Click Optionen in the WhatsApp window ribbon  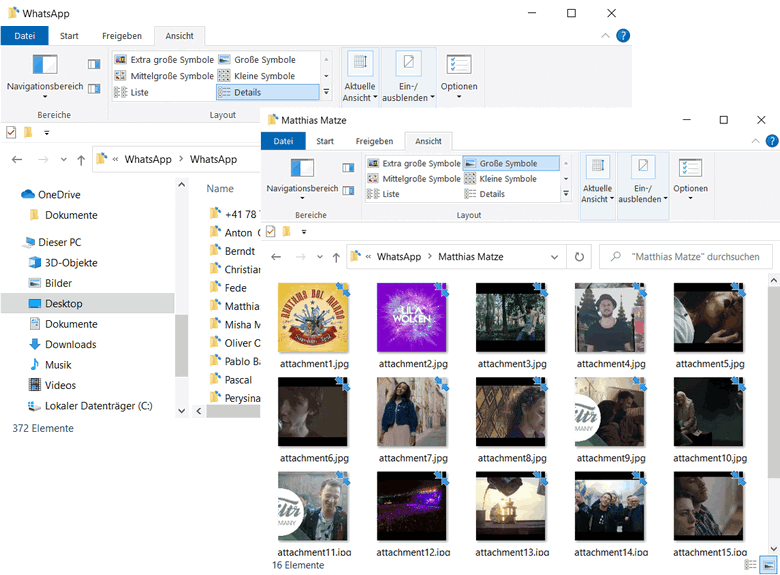459,75
